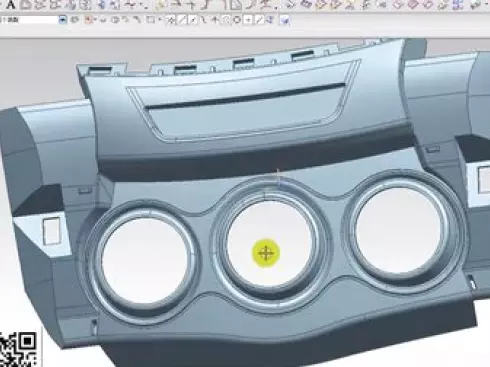Screen dimensions: 490x367
Task: Select the small rectangular cutout on left bracket
Action: tap(52, 230)
